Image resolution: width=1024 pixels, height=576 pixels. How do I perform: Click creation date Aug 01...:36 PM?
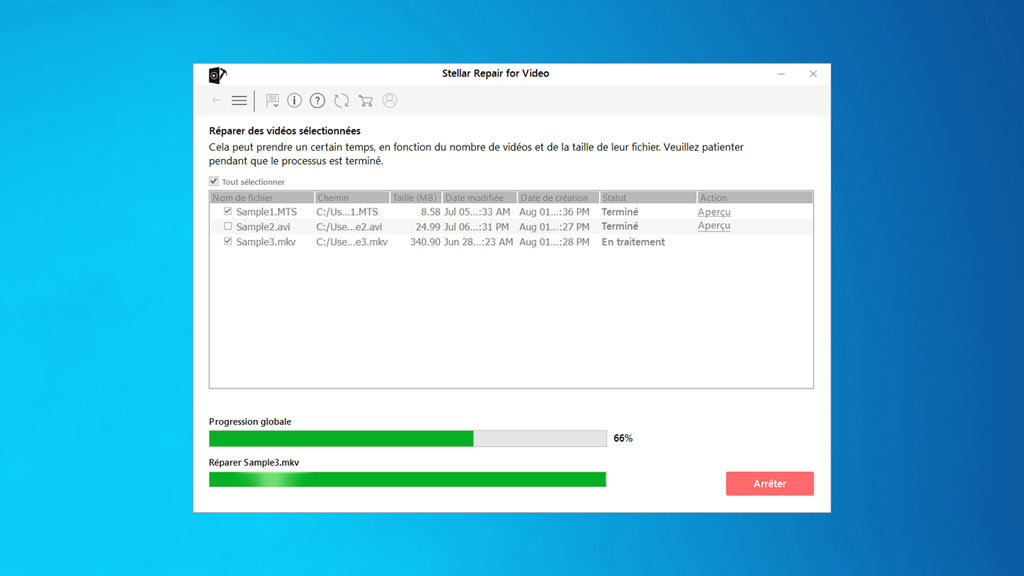click(x=554, y=212)
